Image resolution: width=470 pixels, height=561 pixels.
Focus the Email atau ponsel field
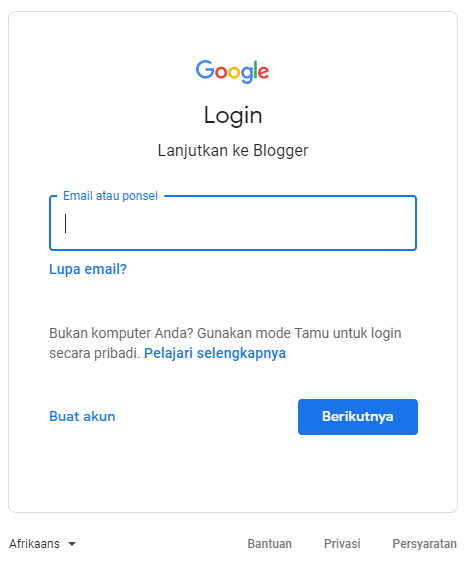[x=233, y=223]
